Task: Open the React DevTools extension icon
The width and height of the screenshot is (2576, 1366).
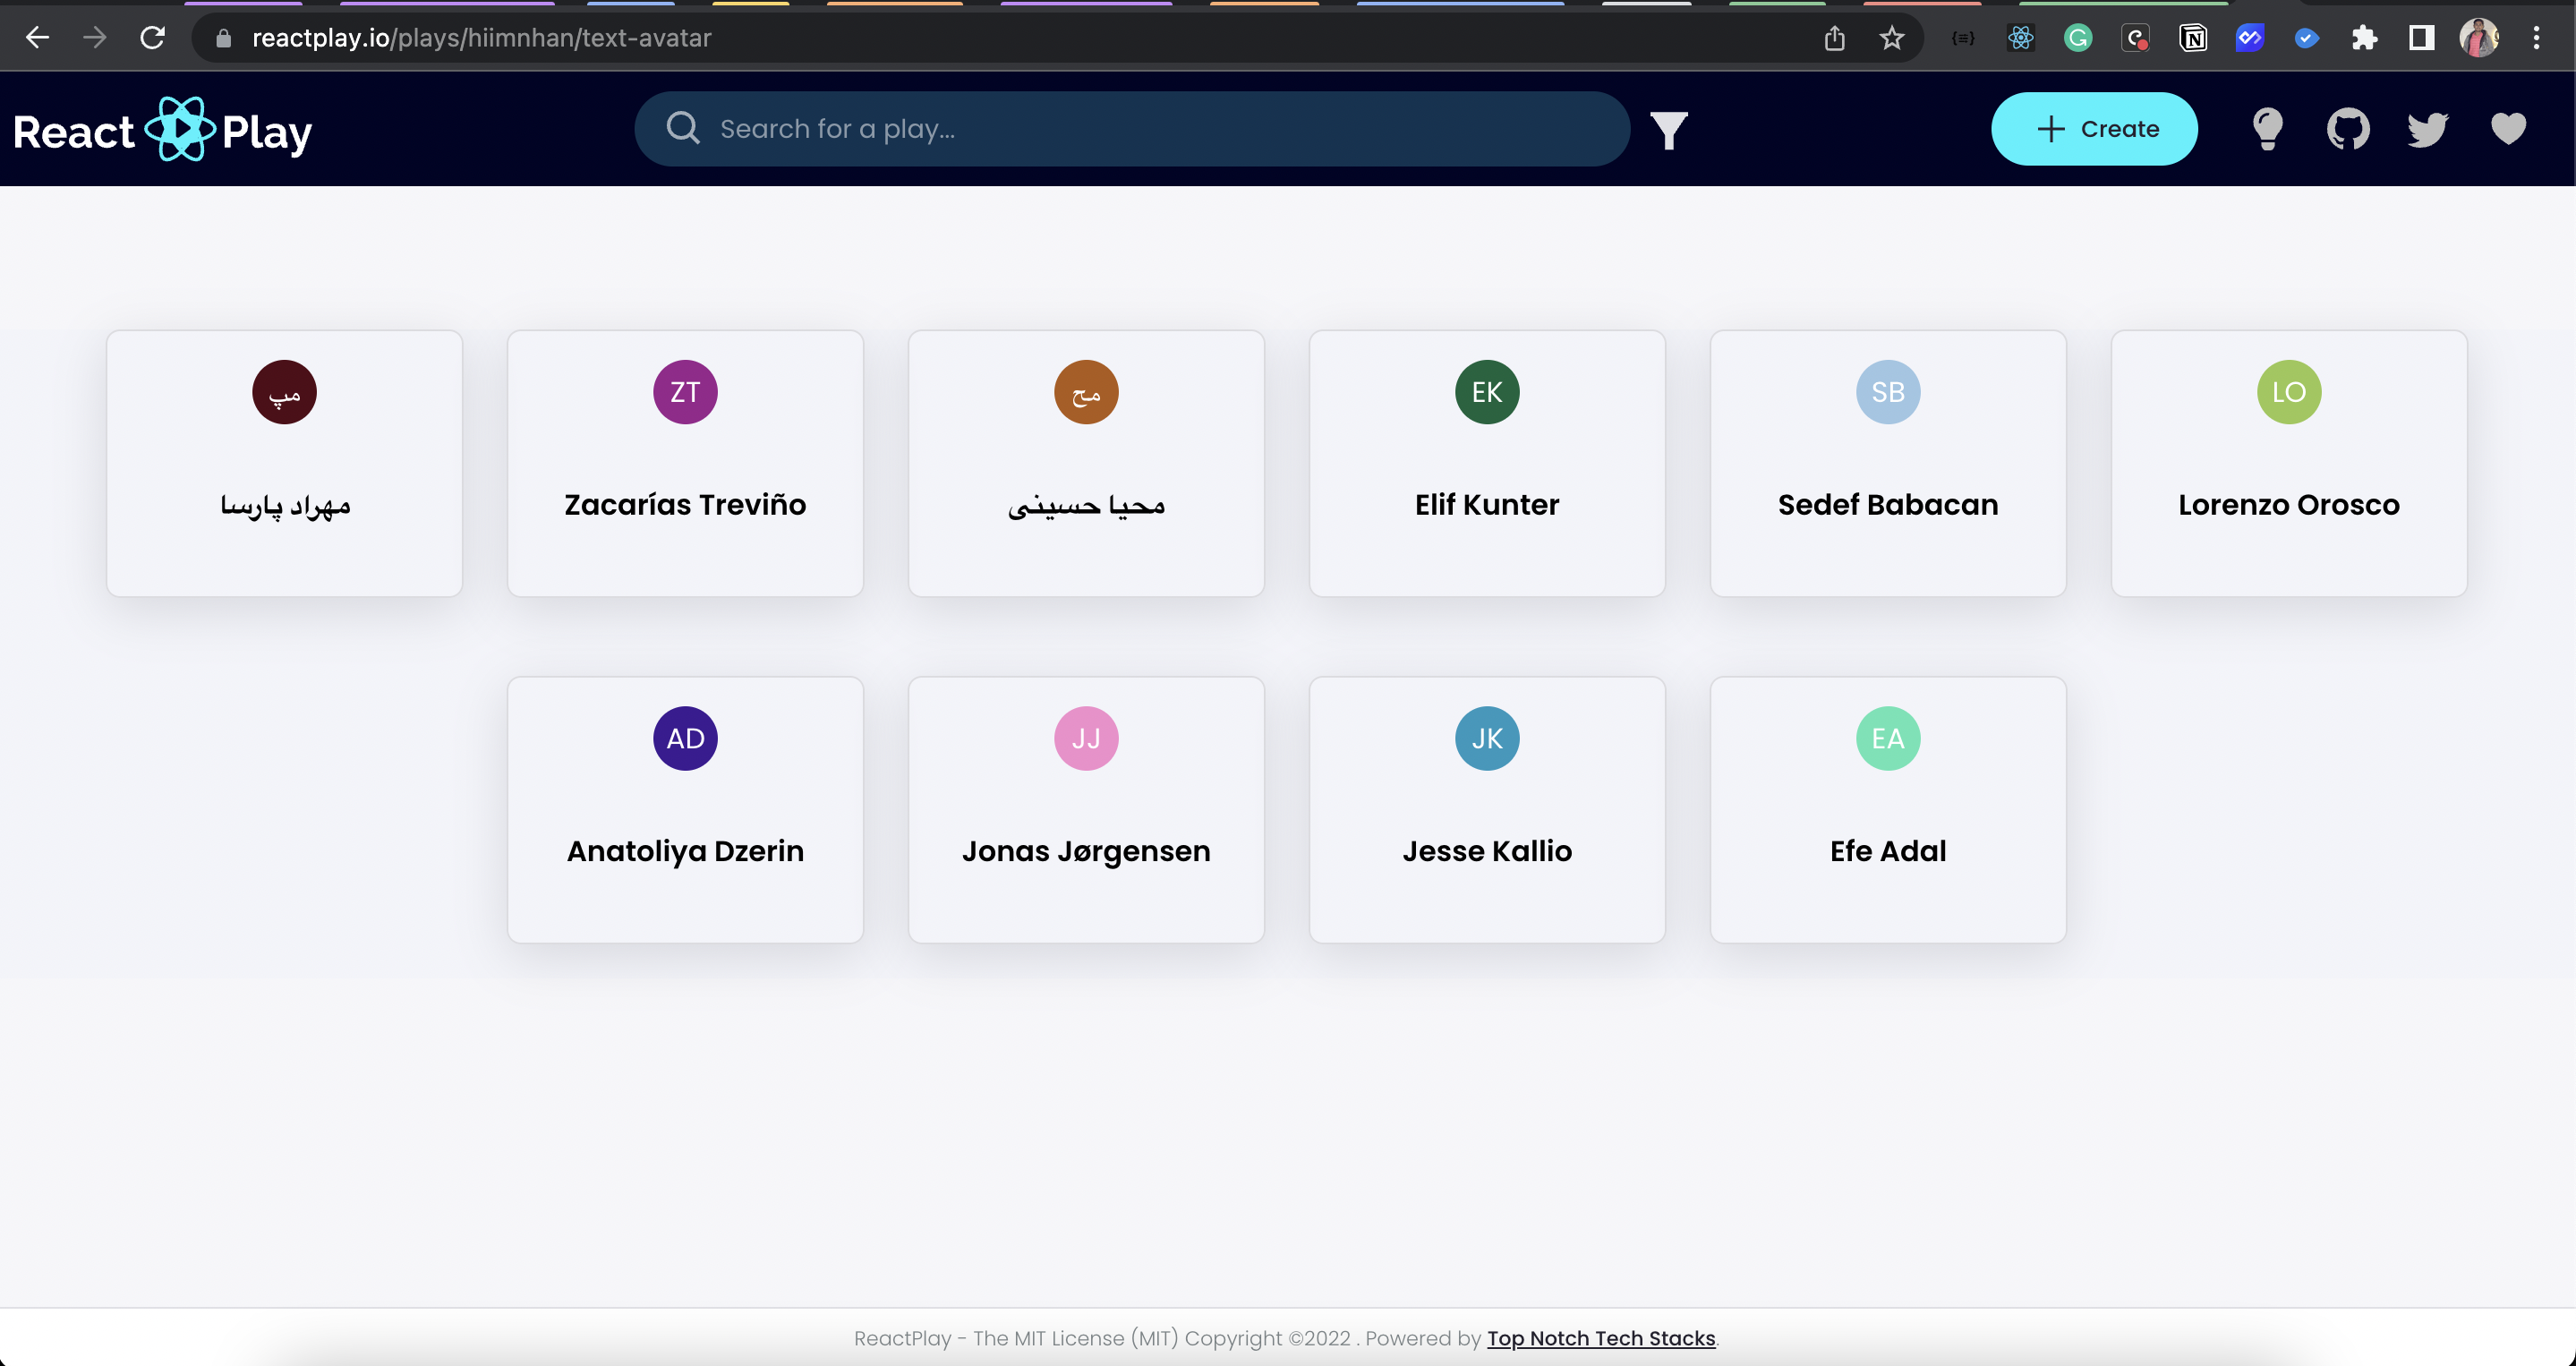Action: point(2020,37)
